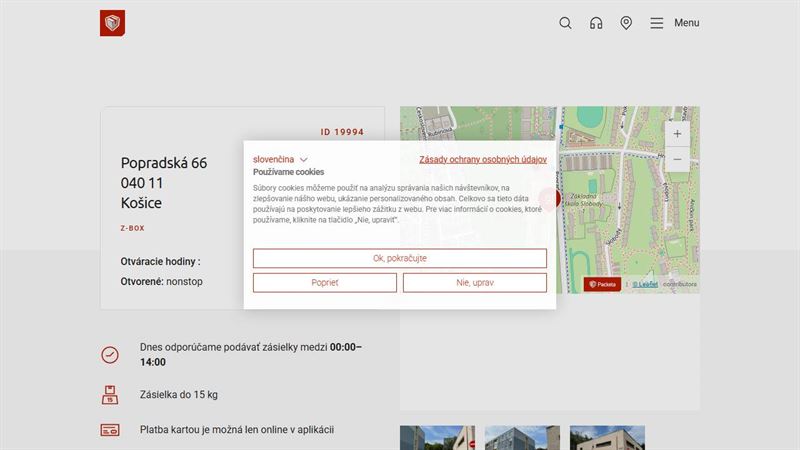The width and height of the screenshot is (800, 450).
Task: Expand the slovenčina language dropdown
Action: (280, 159)
